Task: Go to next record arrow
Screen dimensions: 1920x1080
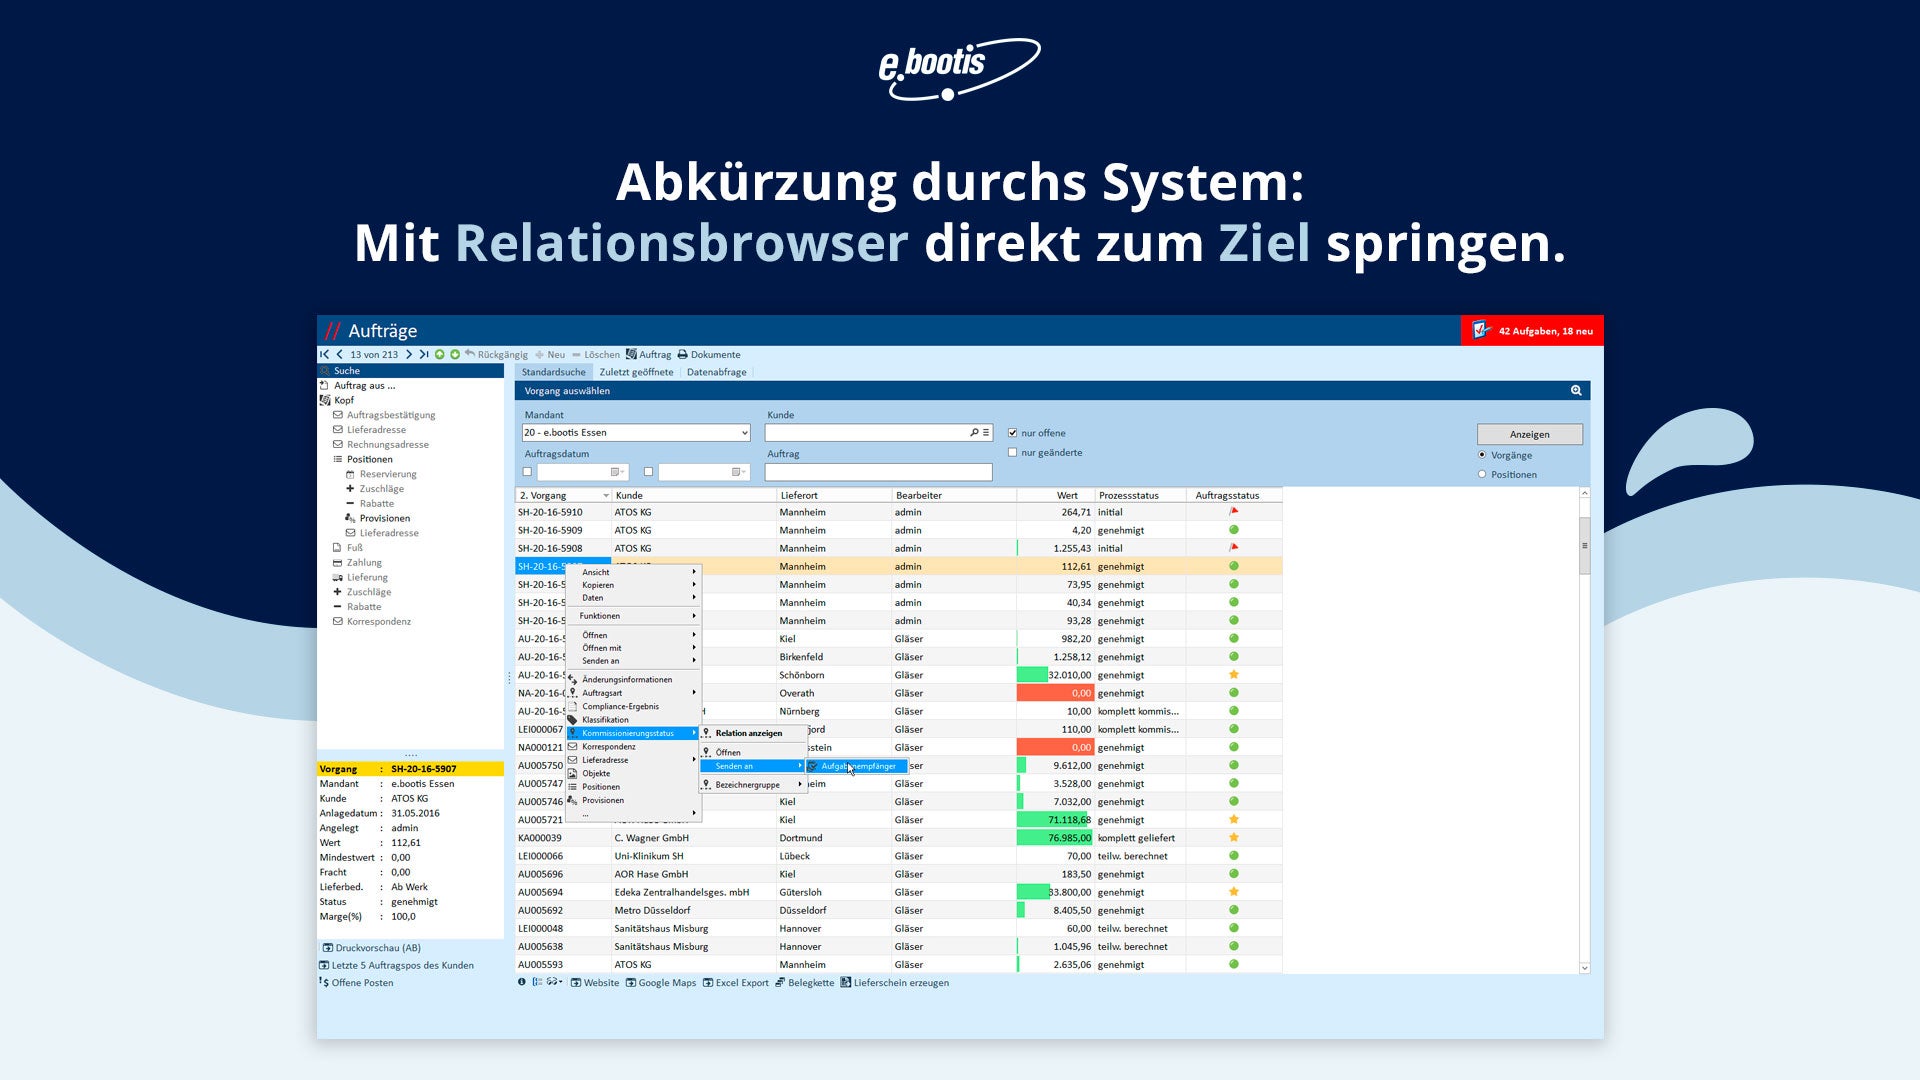Action: coord(409,355)
